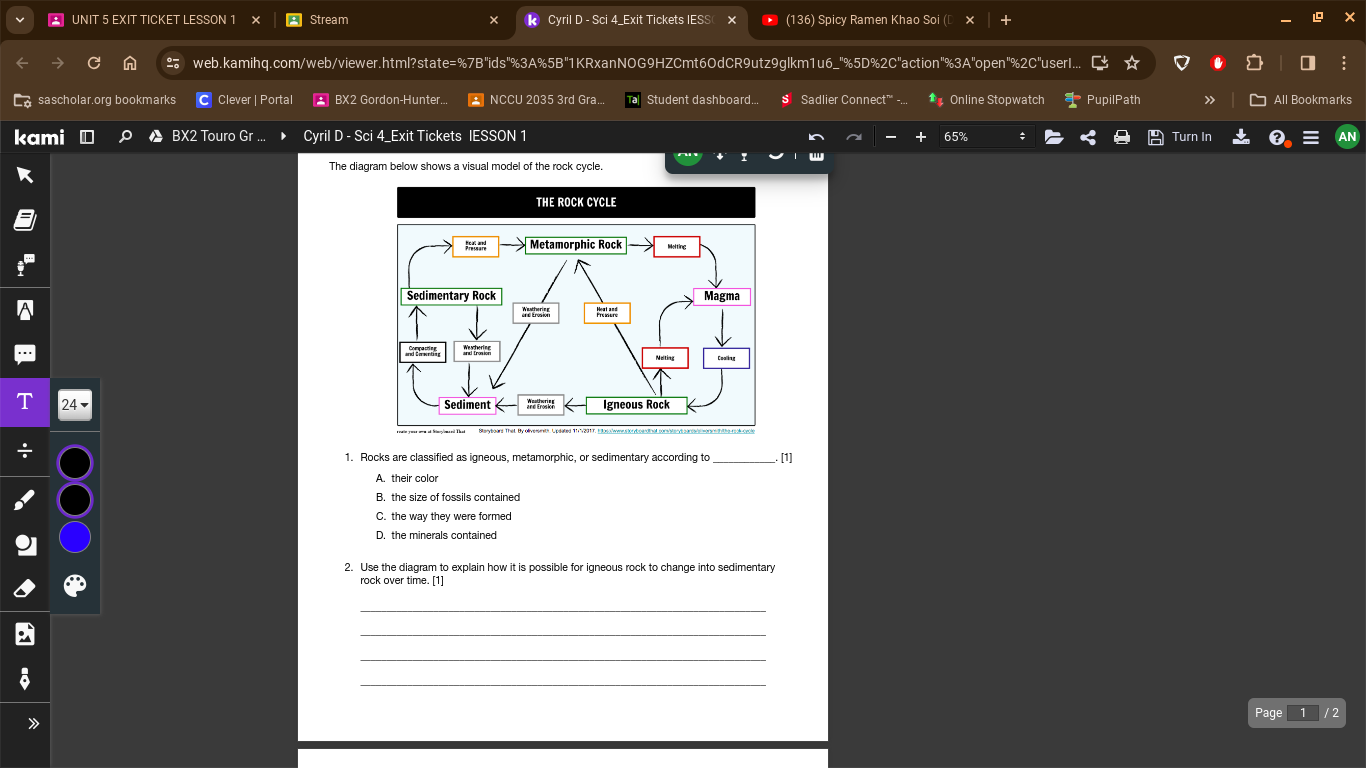Image resolution: width=1366 pixels, height=768 pixels.
Task: Open the Read Aloud speech tool
Action: click(x=25, y=265)
